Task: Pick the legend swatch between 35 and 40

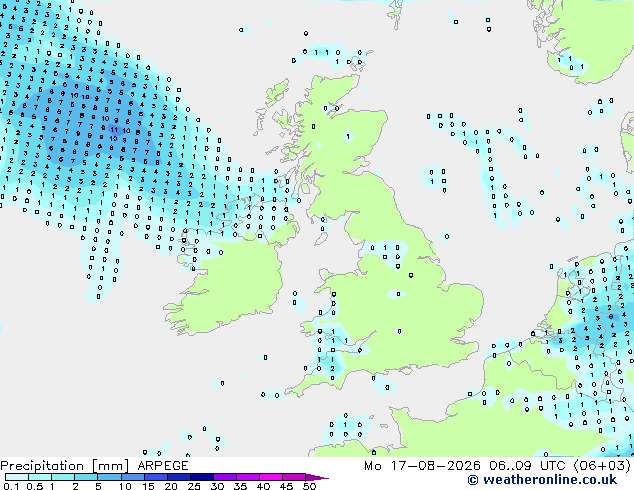Action: 248,477
